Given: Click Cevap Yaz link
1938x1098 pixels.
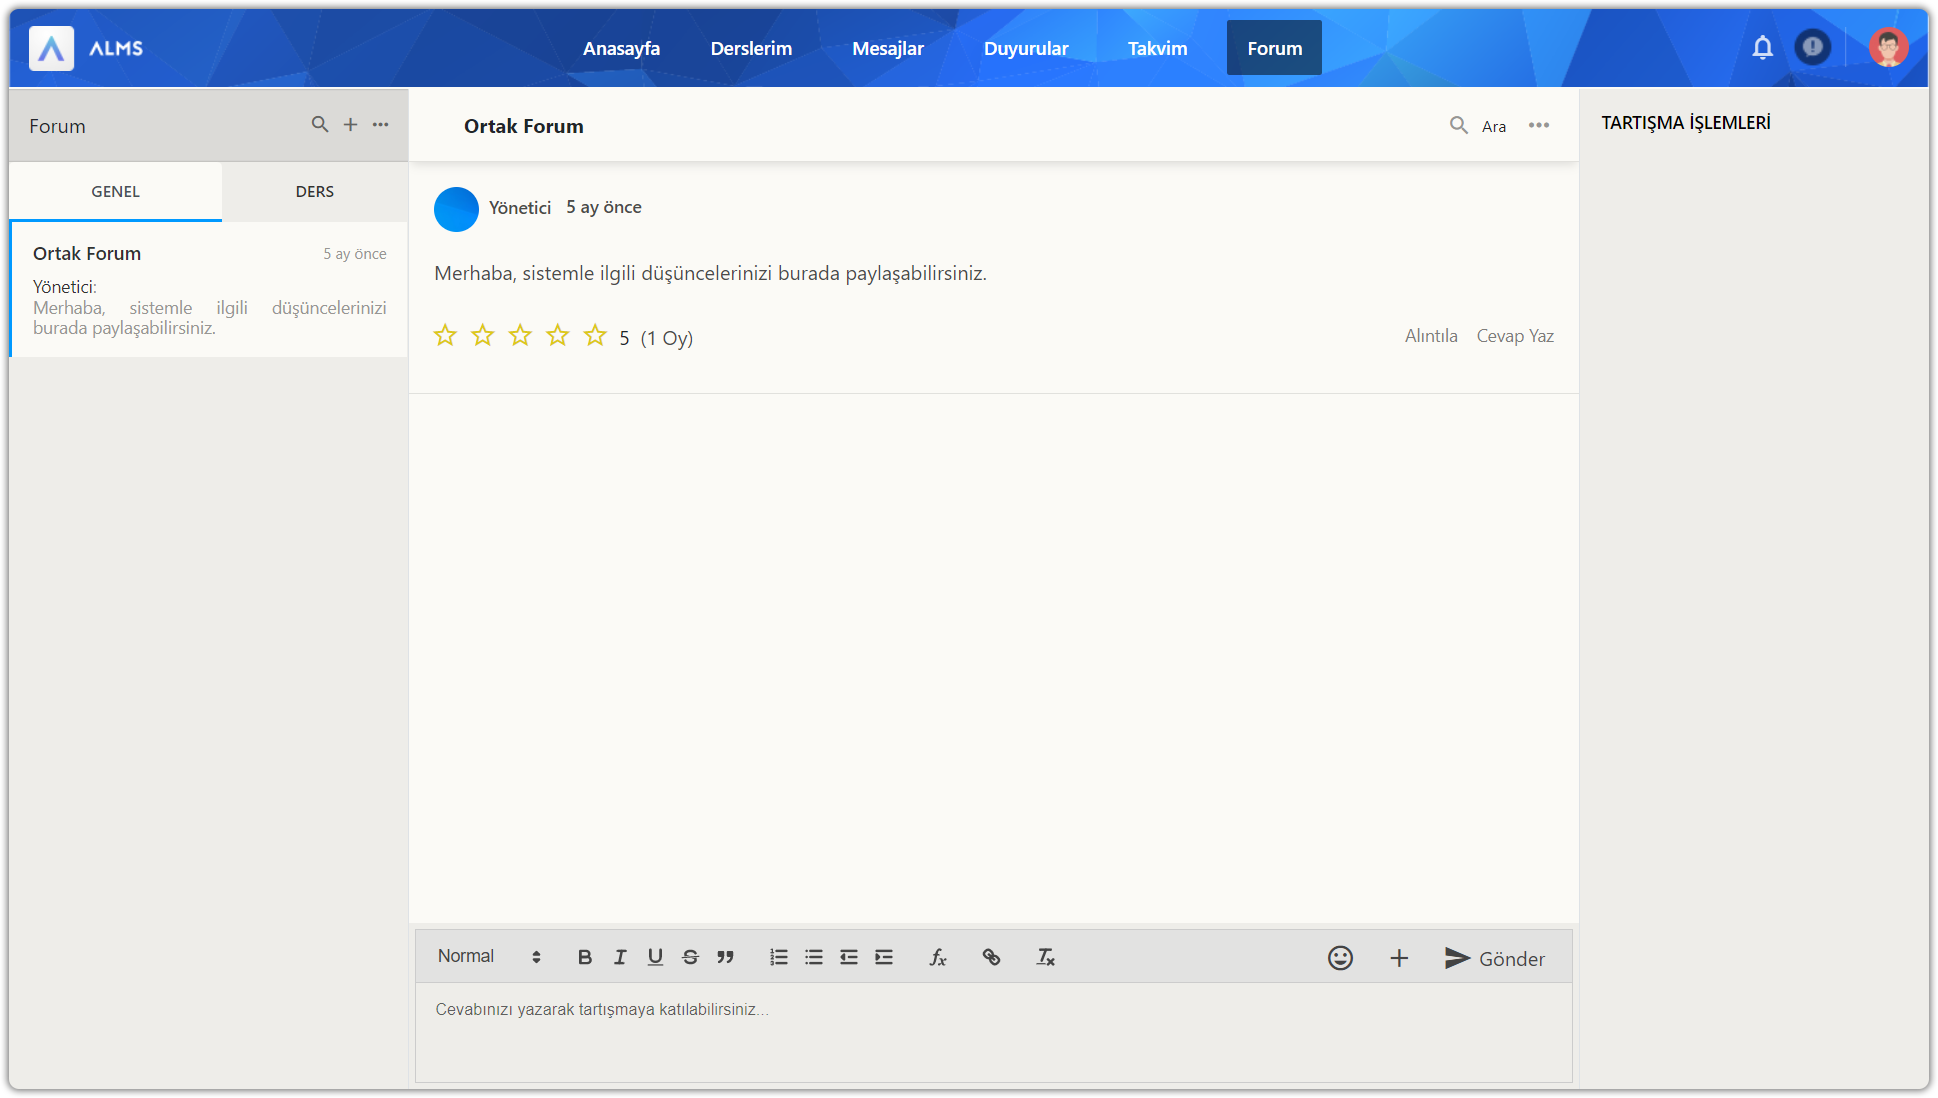Looking at the screenshot, I should point(1515,336).
